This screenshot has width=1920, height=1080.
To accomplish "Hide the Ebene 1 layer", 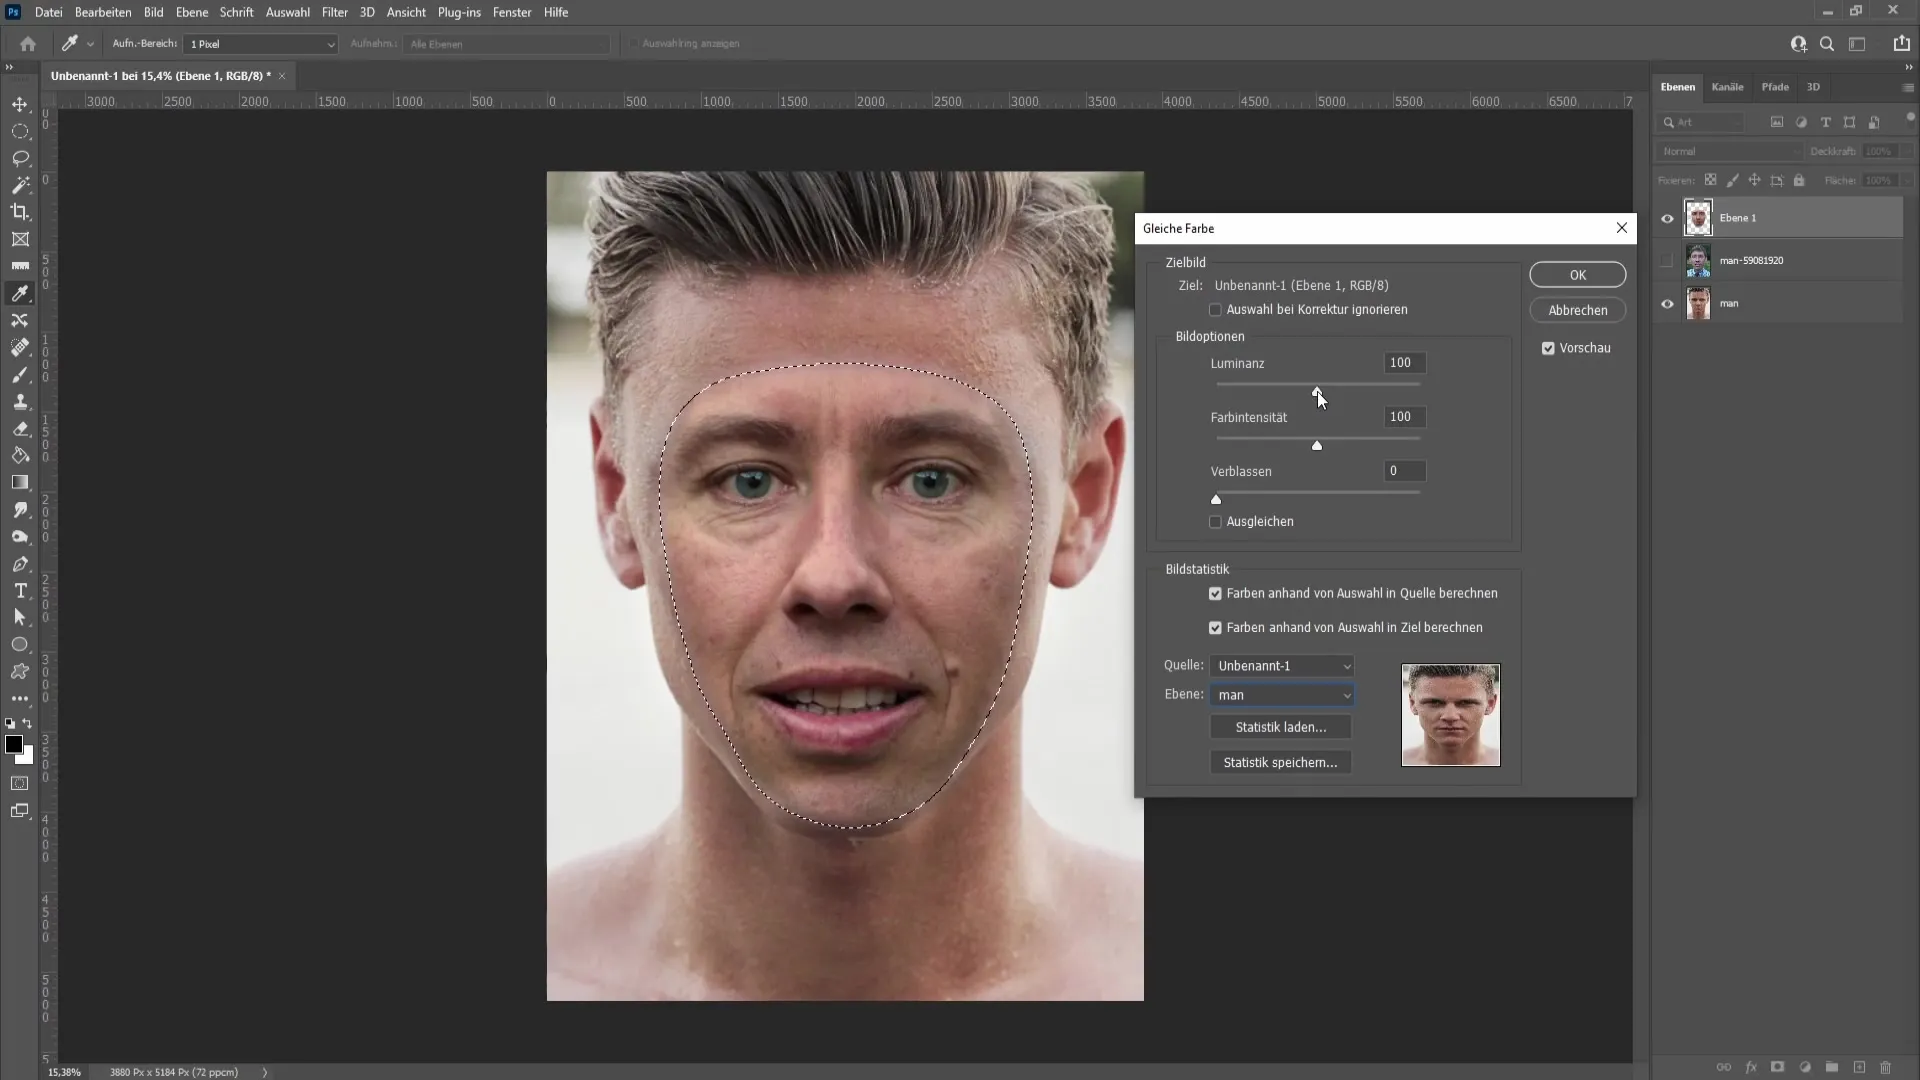I will (x=1667, y=218).
